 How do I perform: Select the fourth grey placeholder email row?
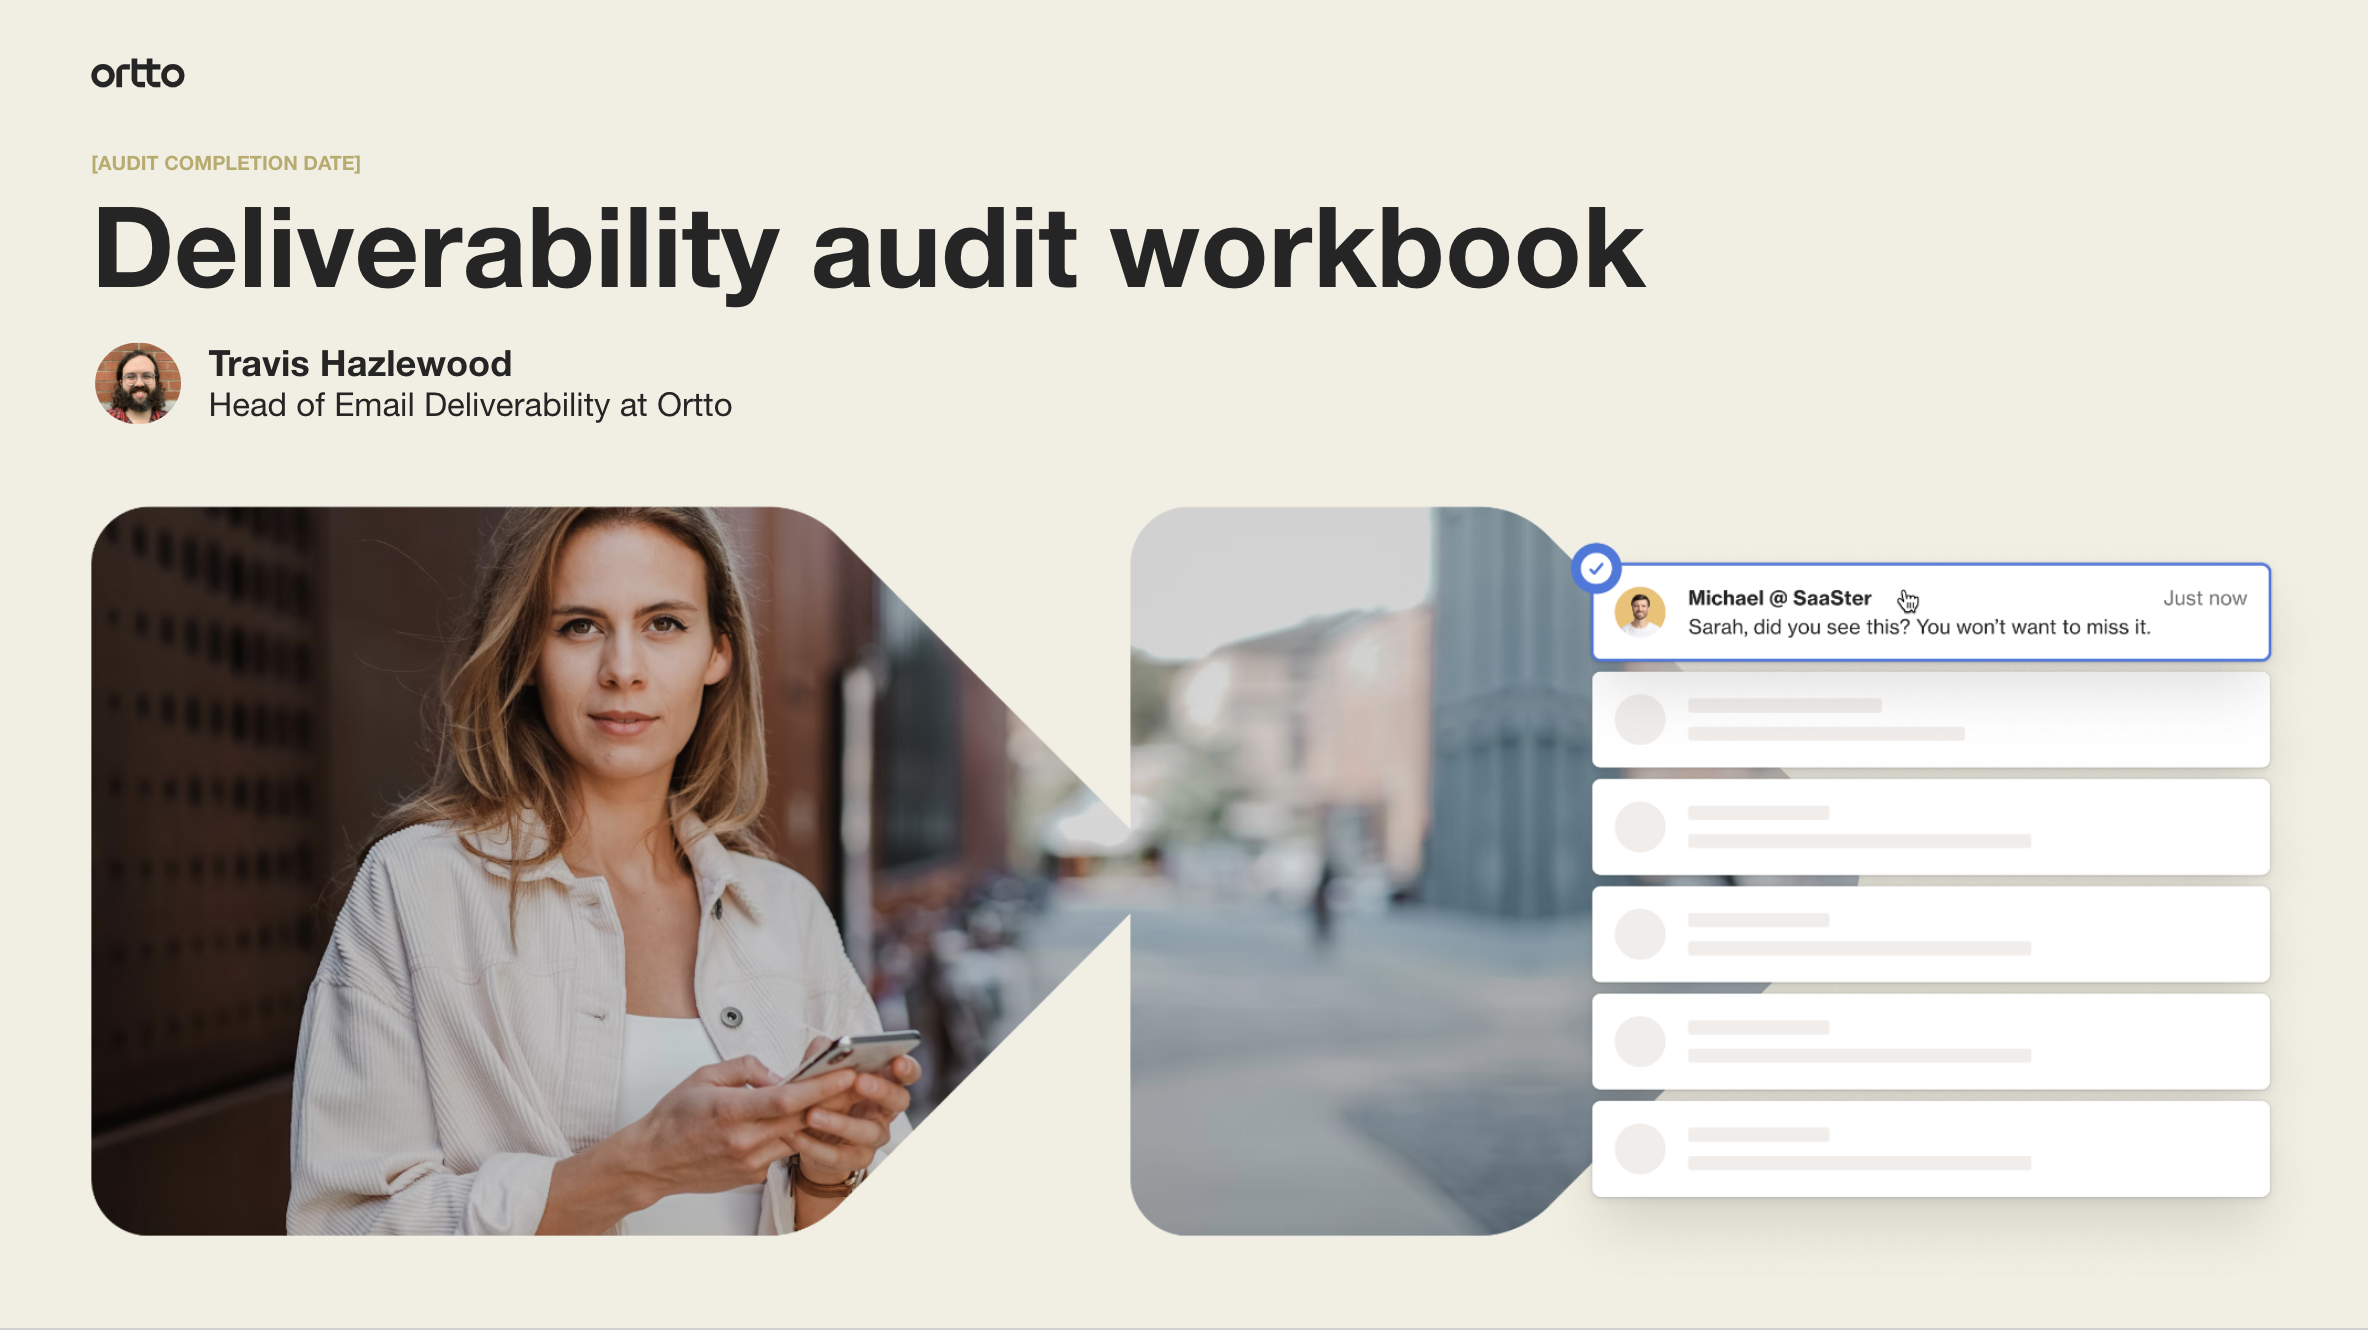coord(1930,1041)
